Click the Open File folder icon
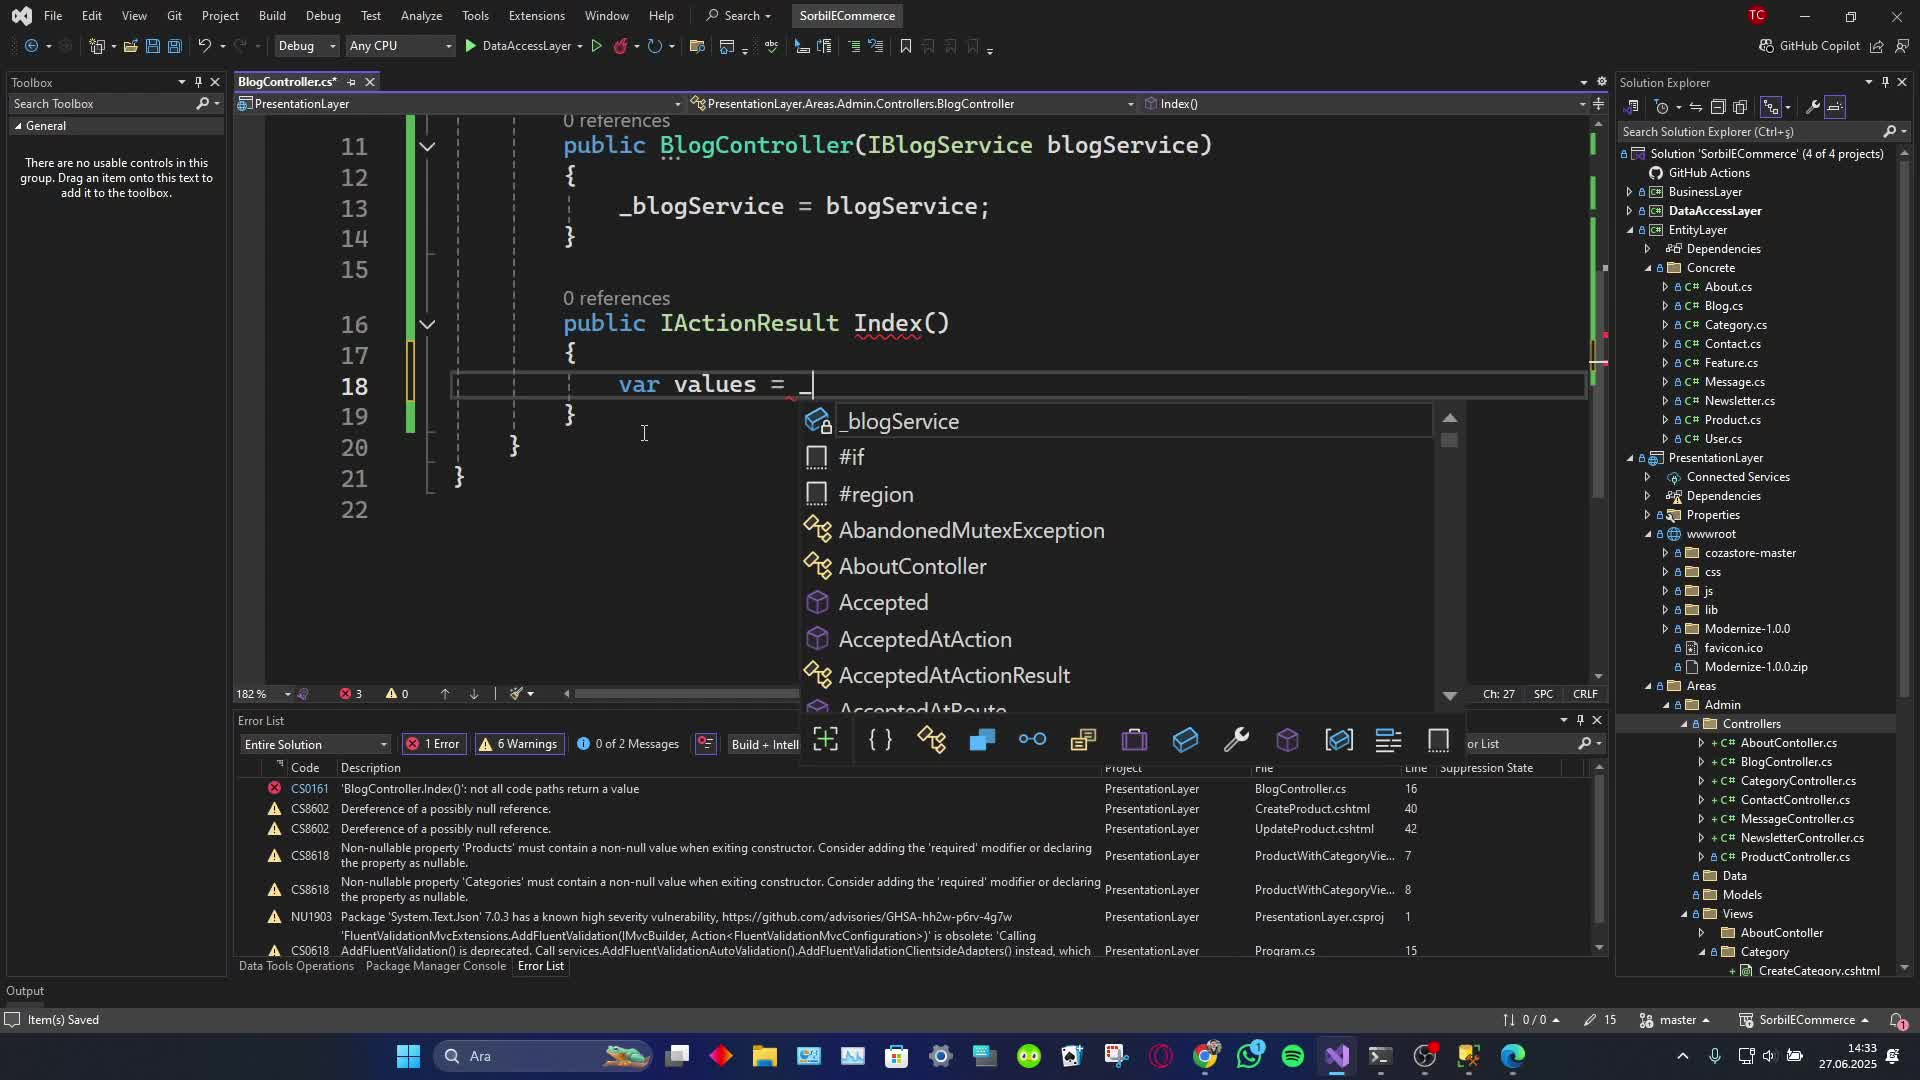 [130, 46]
